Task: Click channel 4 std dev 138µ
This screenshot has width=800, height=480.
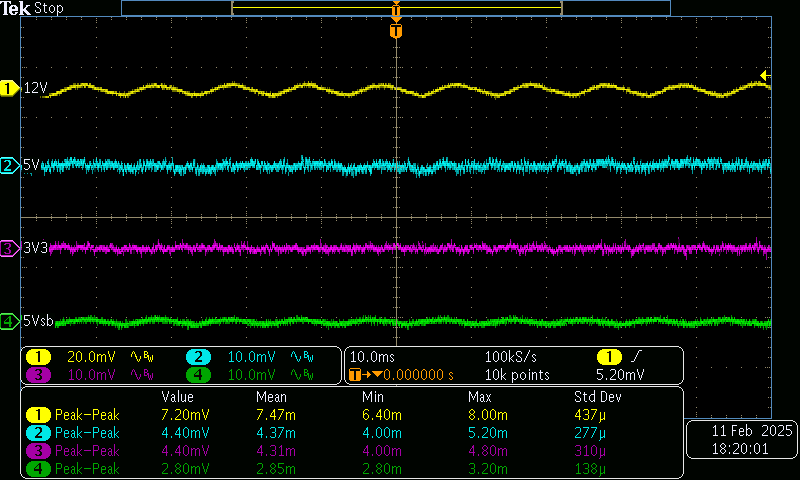Action: pos(590,469)
